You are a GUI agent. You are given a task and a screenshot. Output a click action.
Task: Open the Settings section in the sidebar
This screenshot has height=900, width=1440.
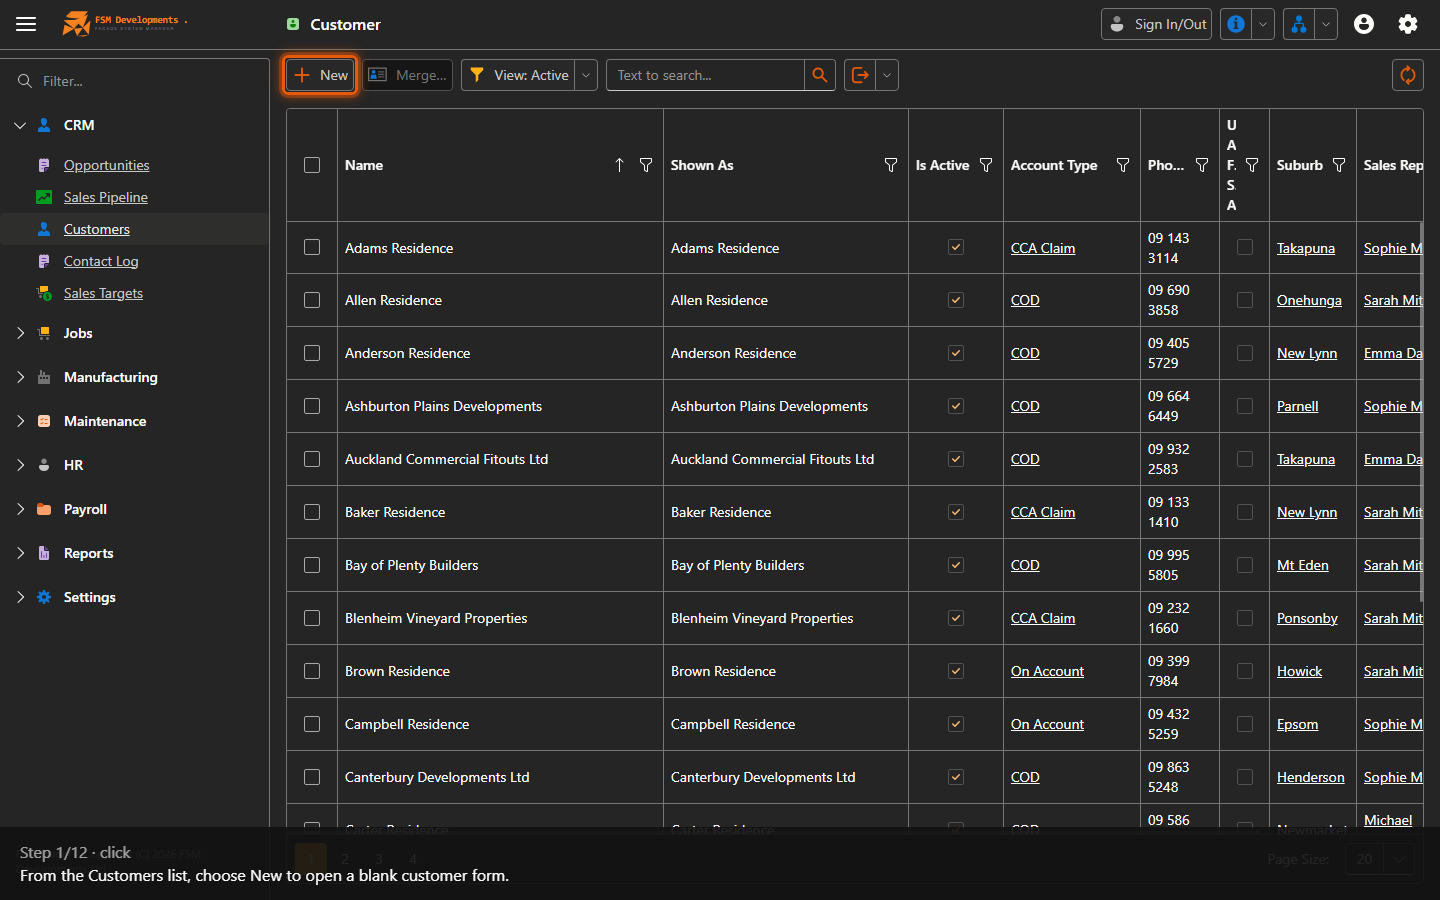90,597
